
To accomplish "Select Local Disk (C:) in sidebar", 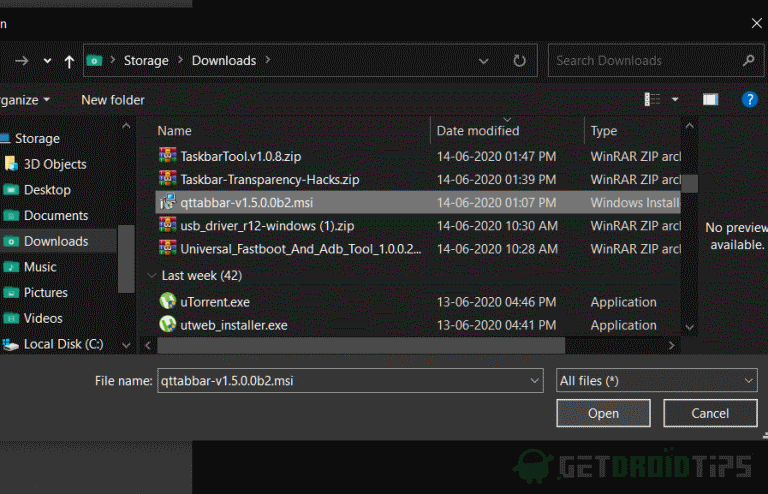I will [63, 344].
